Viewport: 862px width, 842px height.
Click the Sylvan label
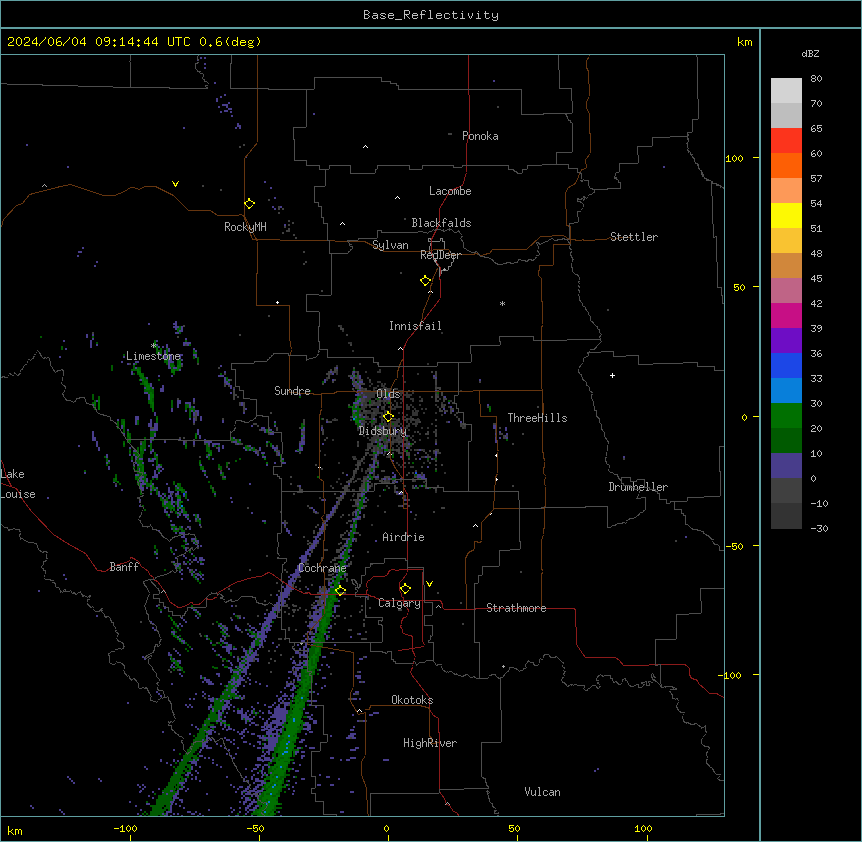tap(390, 245)
